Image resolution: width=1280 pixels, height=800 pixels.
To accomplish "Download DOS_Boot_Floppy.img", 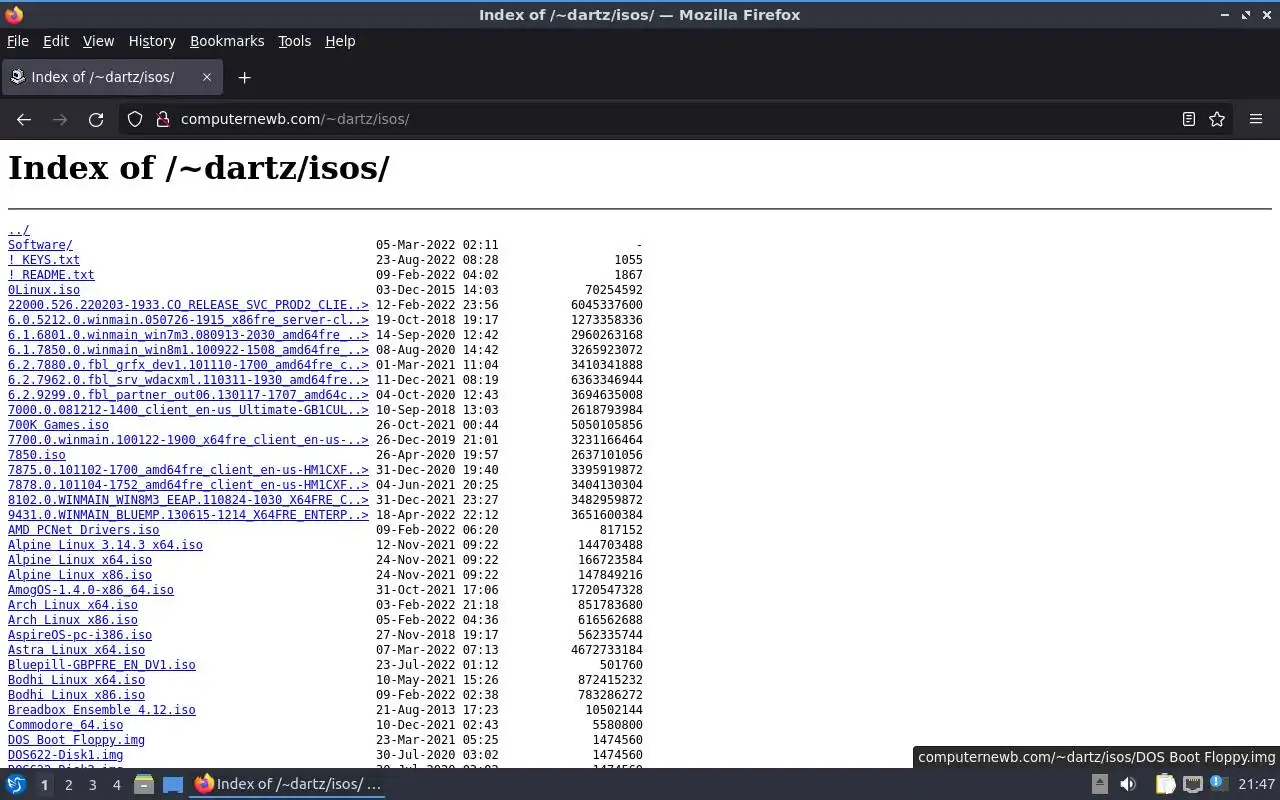I will pos(76,740).
